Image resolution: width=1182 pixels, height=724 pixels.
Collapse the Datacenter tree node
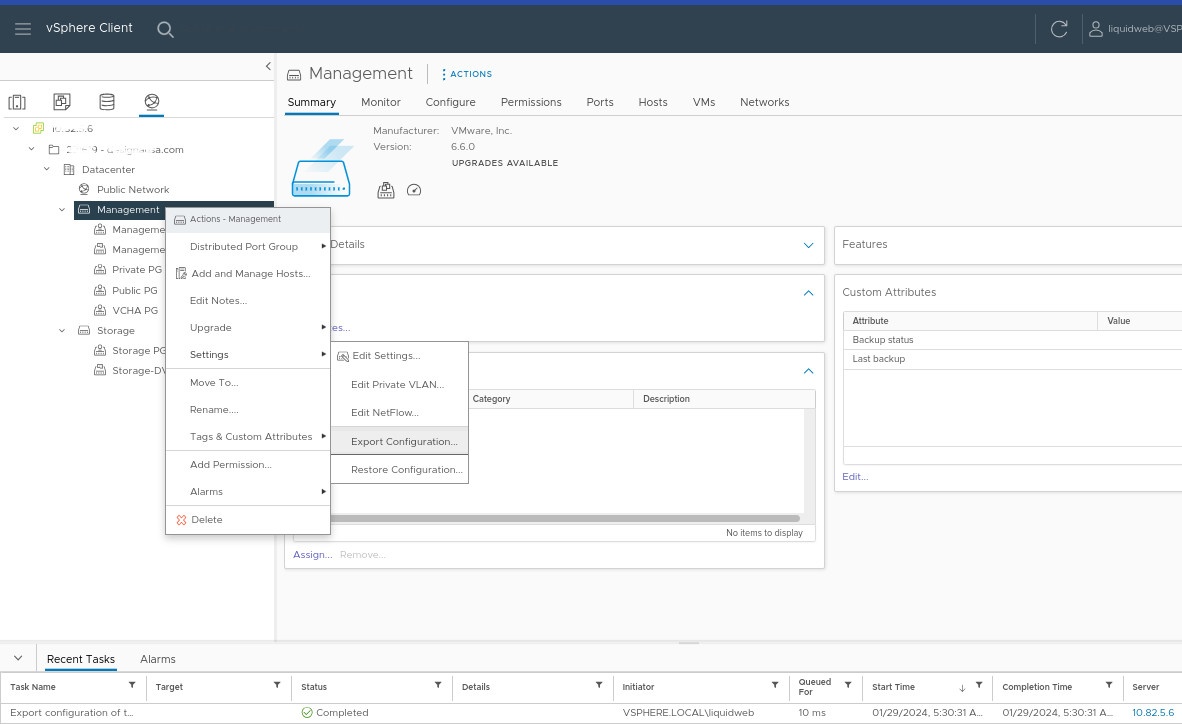pyautogui.click(x=47, y=170)
